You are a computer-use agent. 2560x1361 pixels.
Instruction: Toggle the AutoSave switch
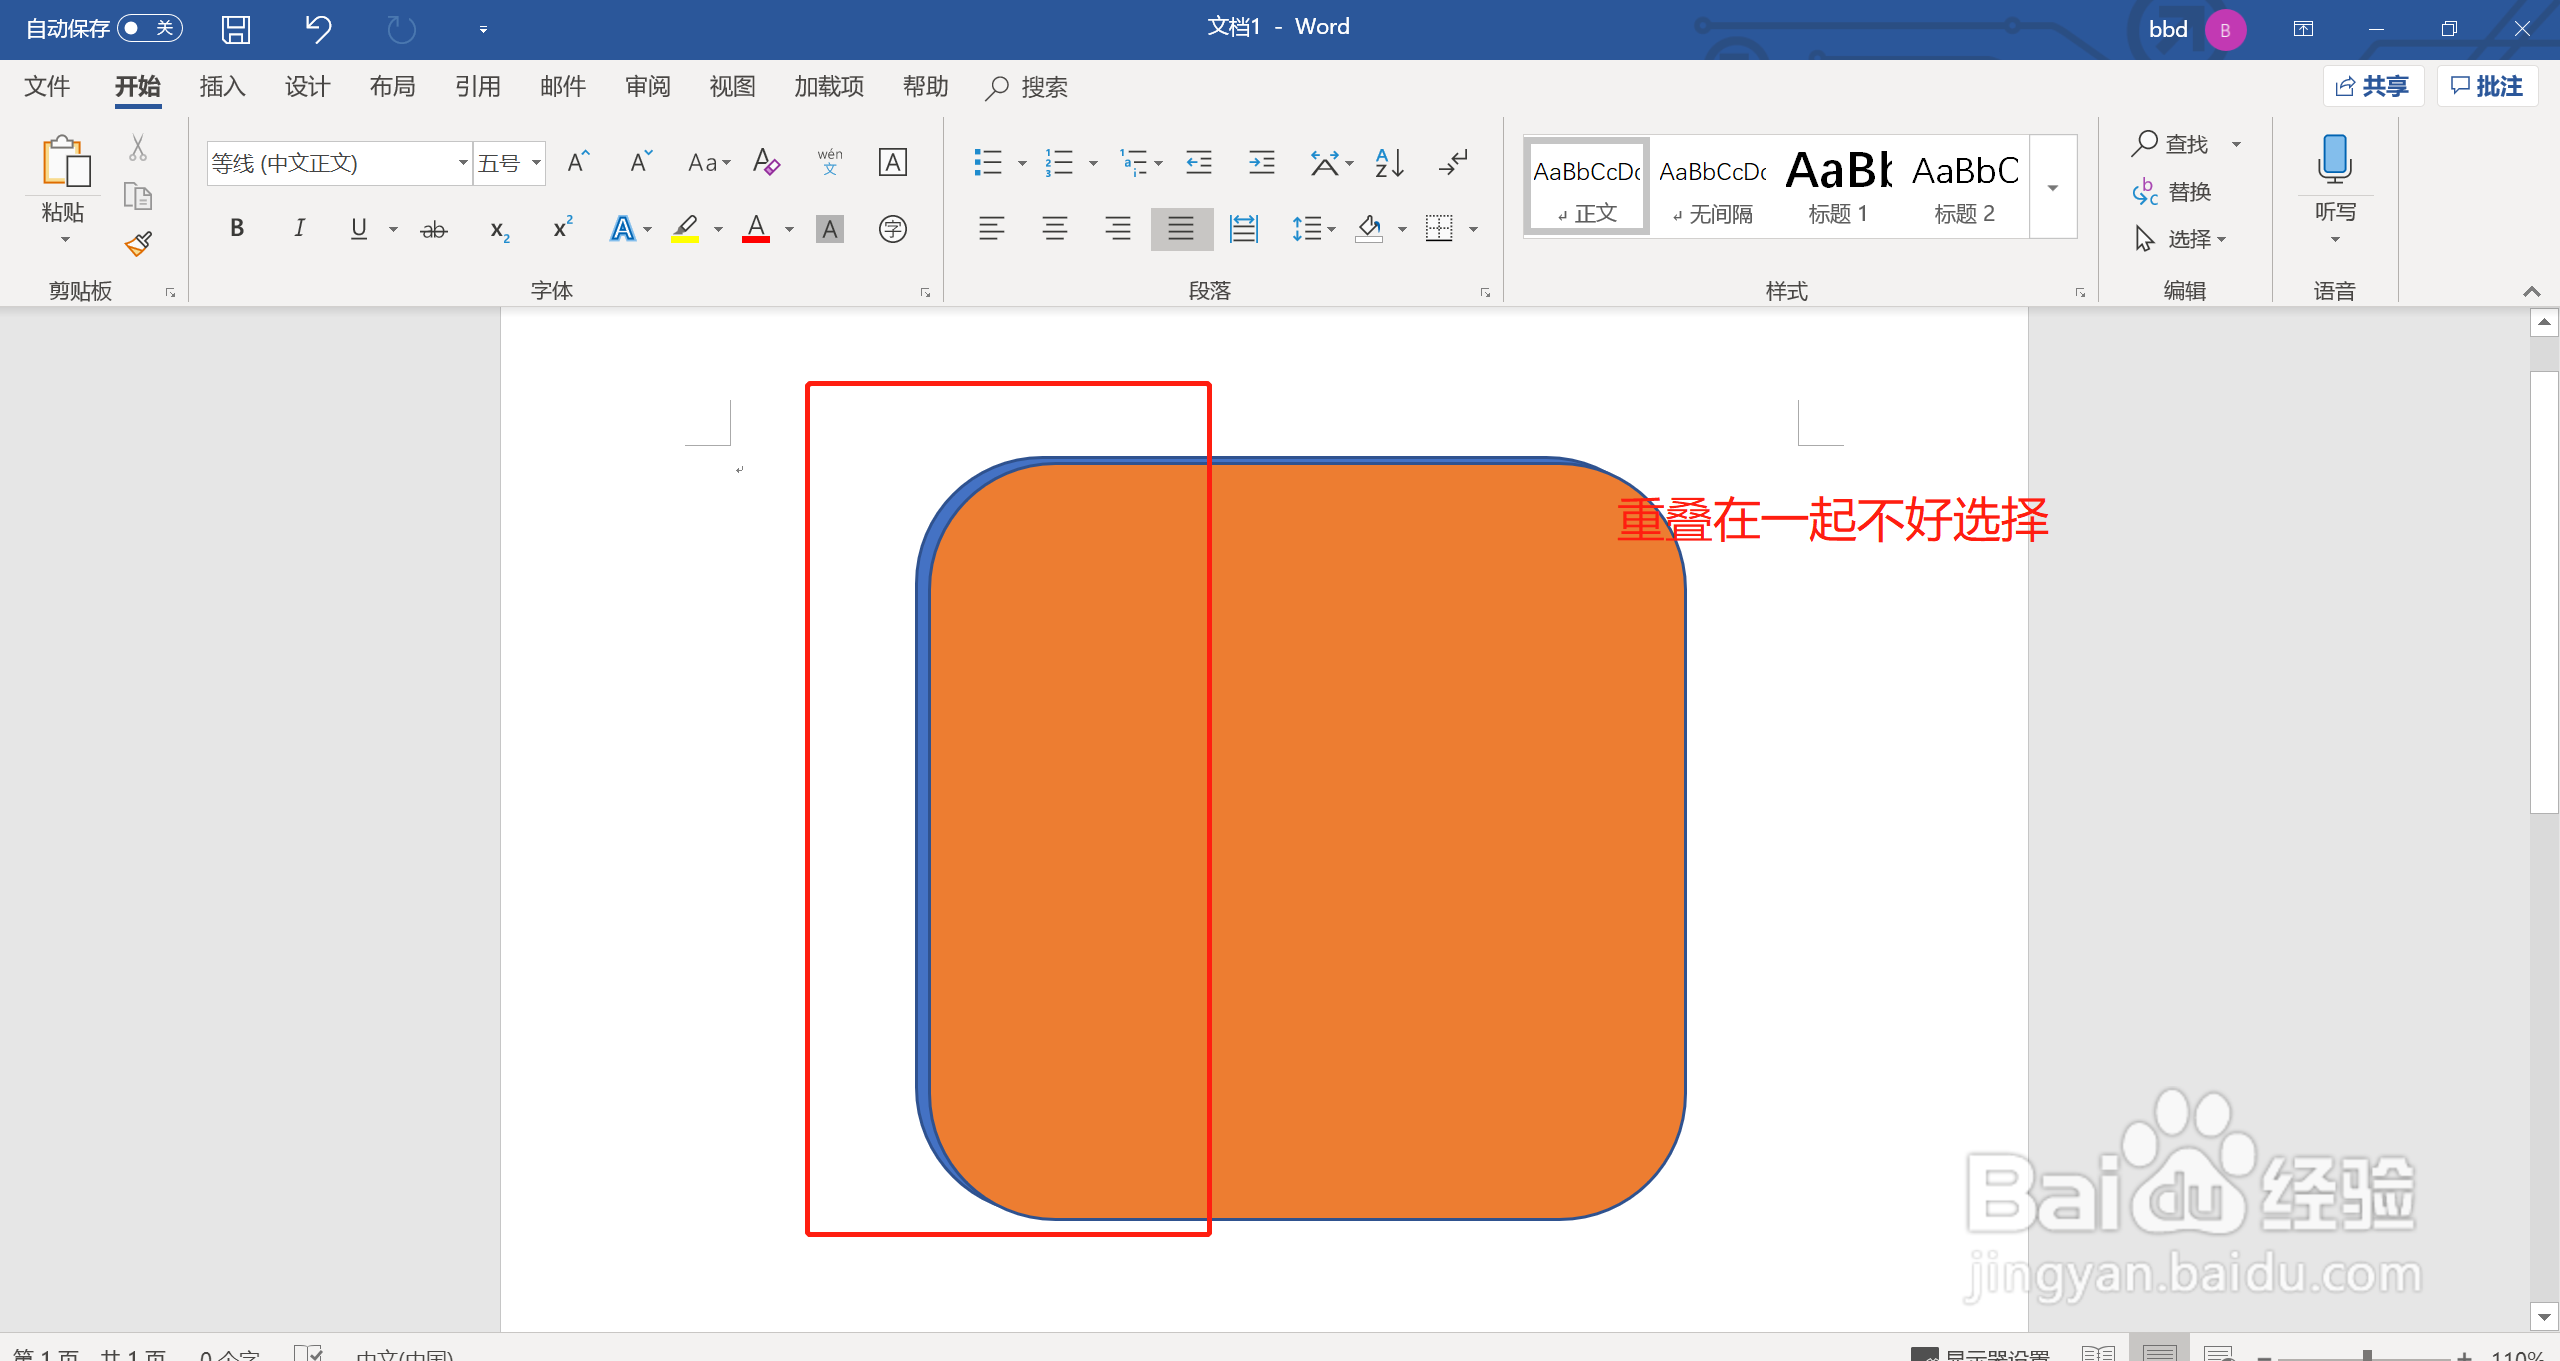click(149, 28)
